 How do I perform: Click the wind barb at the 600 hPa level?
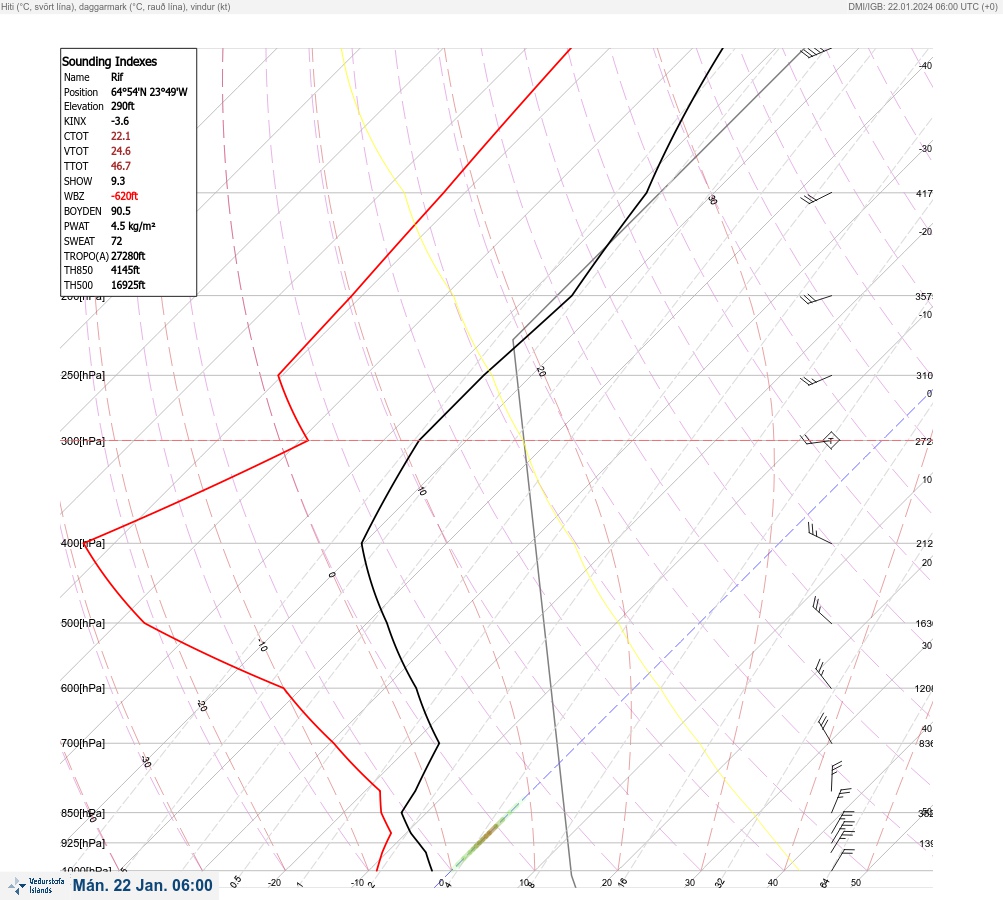pos(823,675)
